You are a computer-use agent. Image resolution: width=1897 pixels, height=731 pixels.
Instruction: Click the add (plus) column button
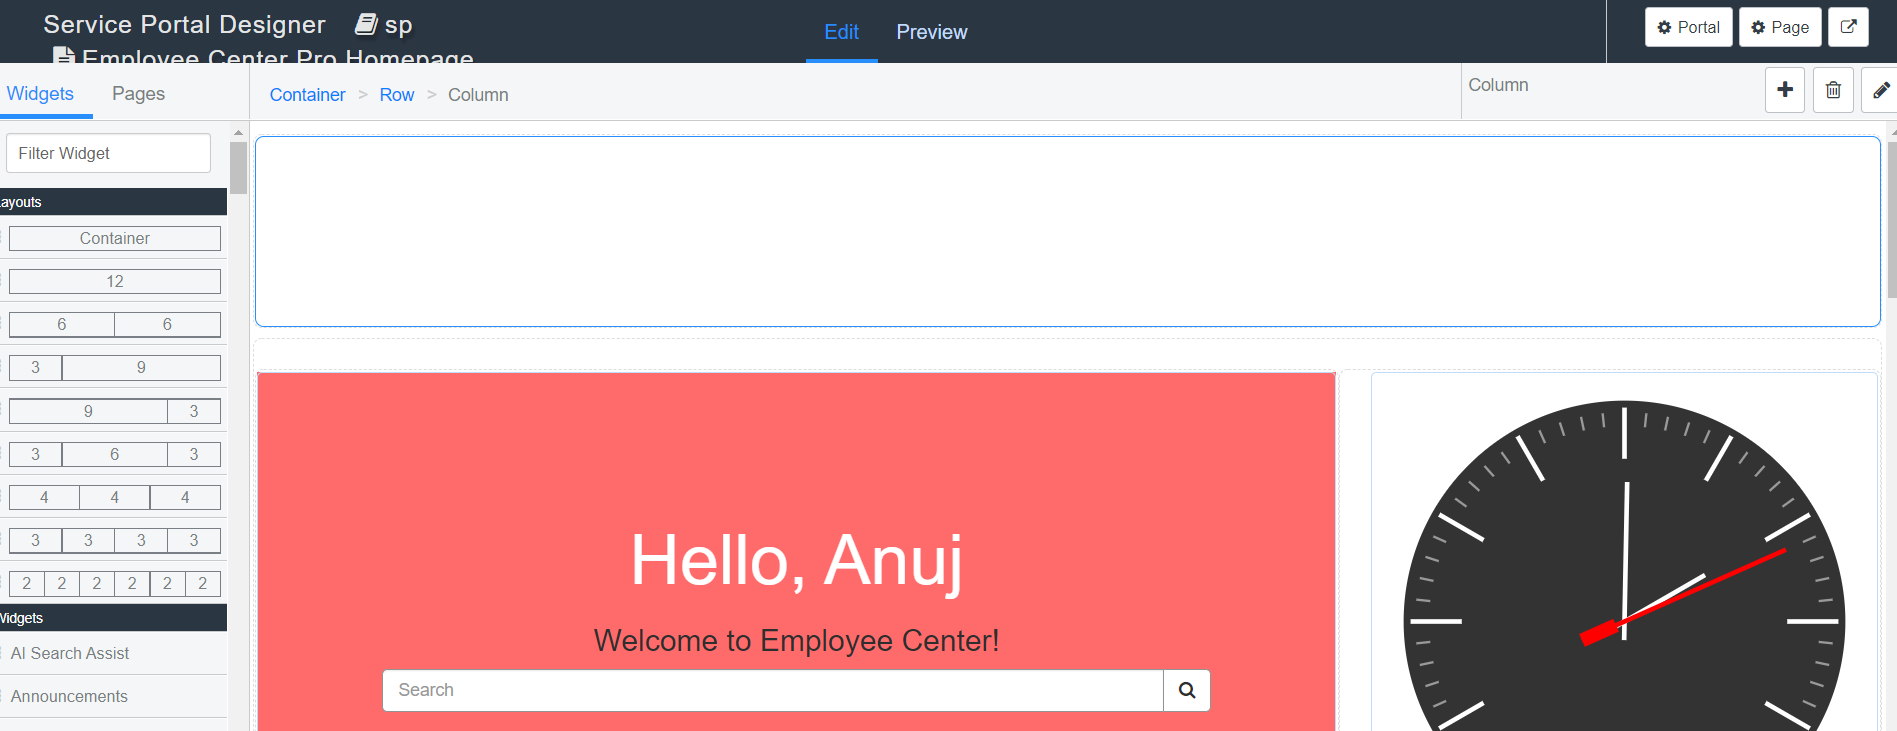(x=1785, y=90)
